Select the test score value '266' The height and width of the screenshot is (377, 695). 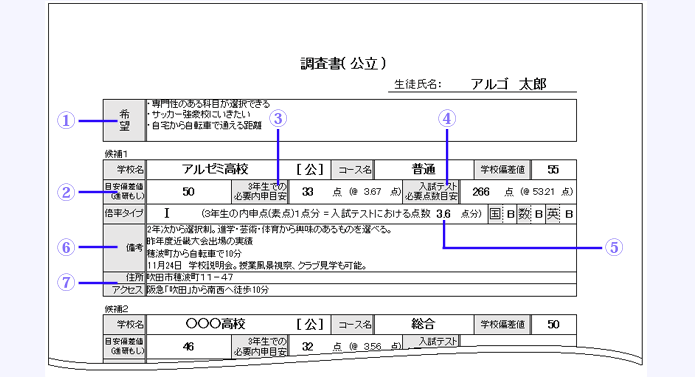click(480, 191)
